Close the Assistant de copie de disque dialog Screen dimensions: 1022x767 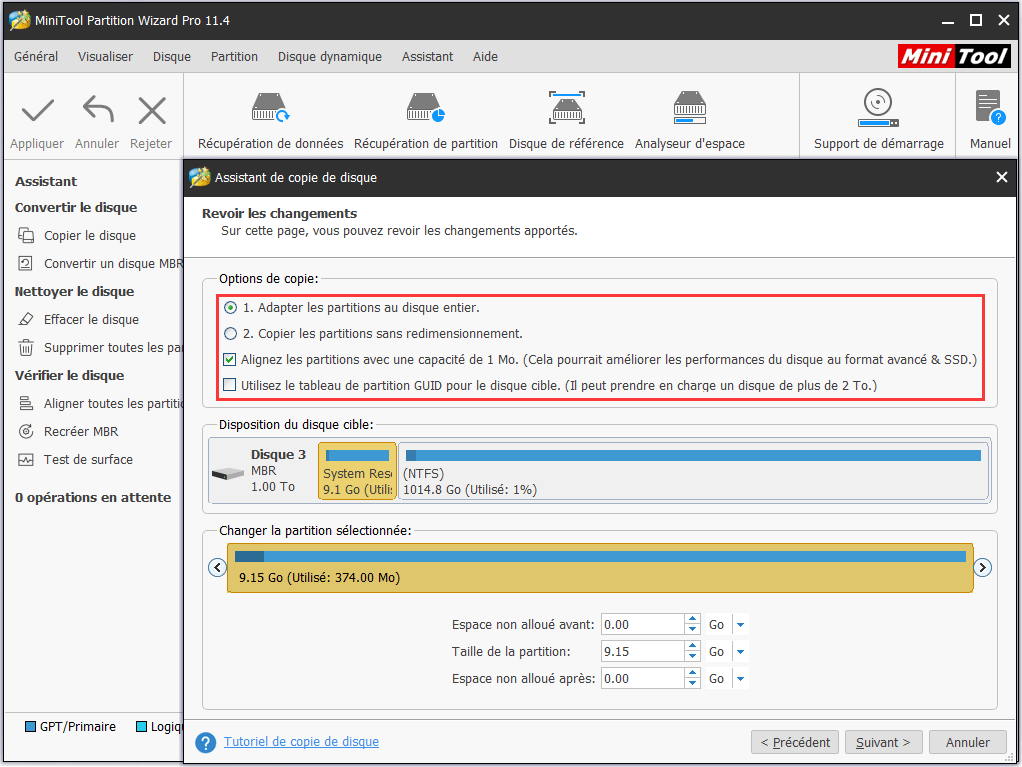click(1002, 177)
